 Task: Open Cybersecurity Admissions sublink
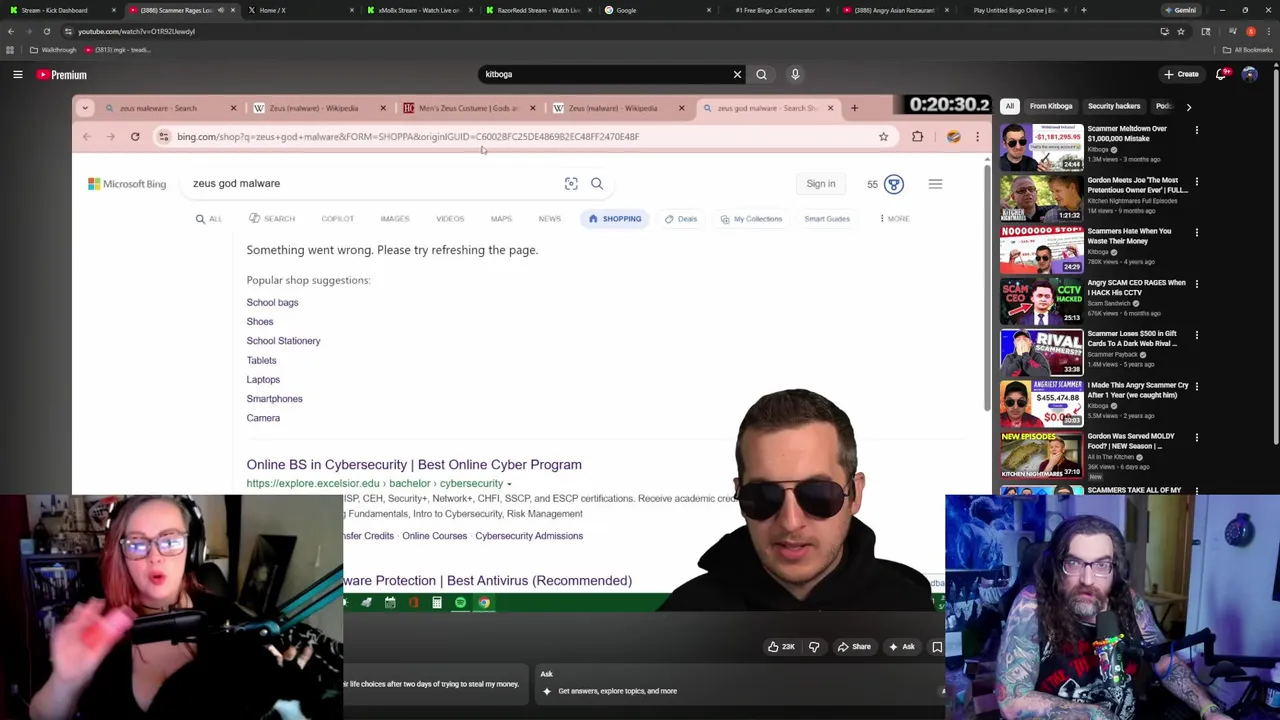(x=529, y=536)
